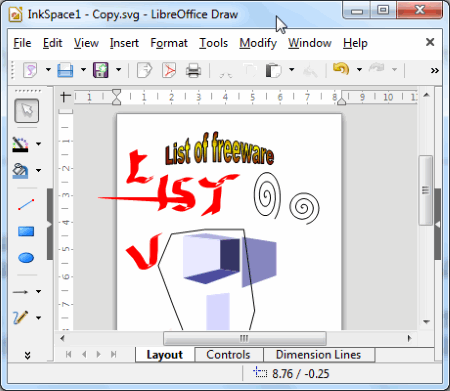Open the Paste dropdown arrow
Viewport: 450px width, 391px height.
(292, 70)
